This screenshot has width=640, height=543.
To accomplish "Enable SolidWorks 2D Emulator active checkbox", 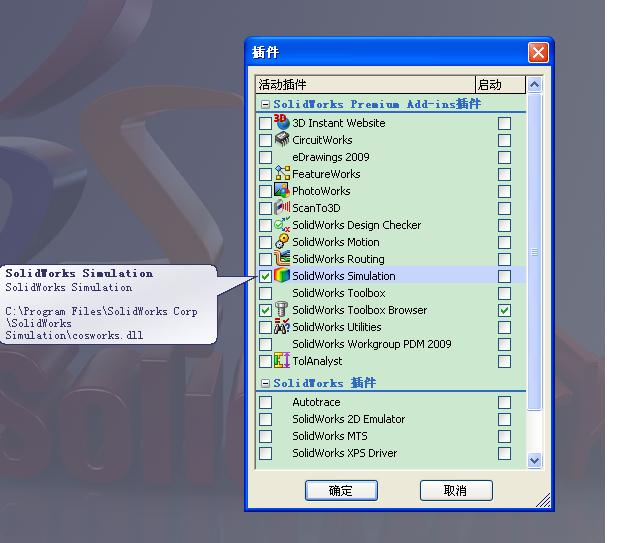I will 265,419.
